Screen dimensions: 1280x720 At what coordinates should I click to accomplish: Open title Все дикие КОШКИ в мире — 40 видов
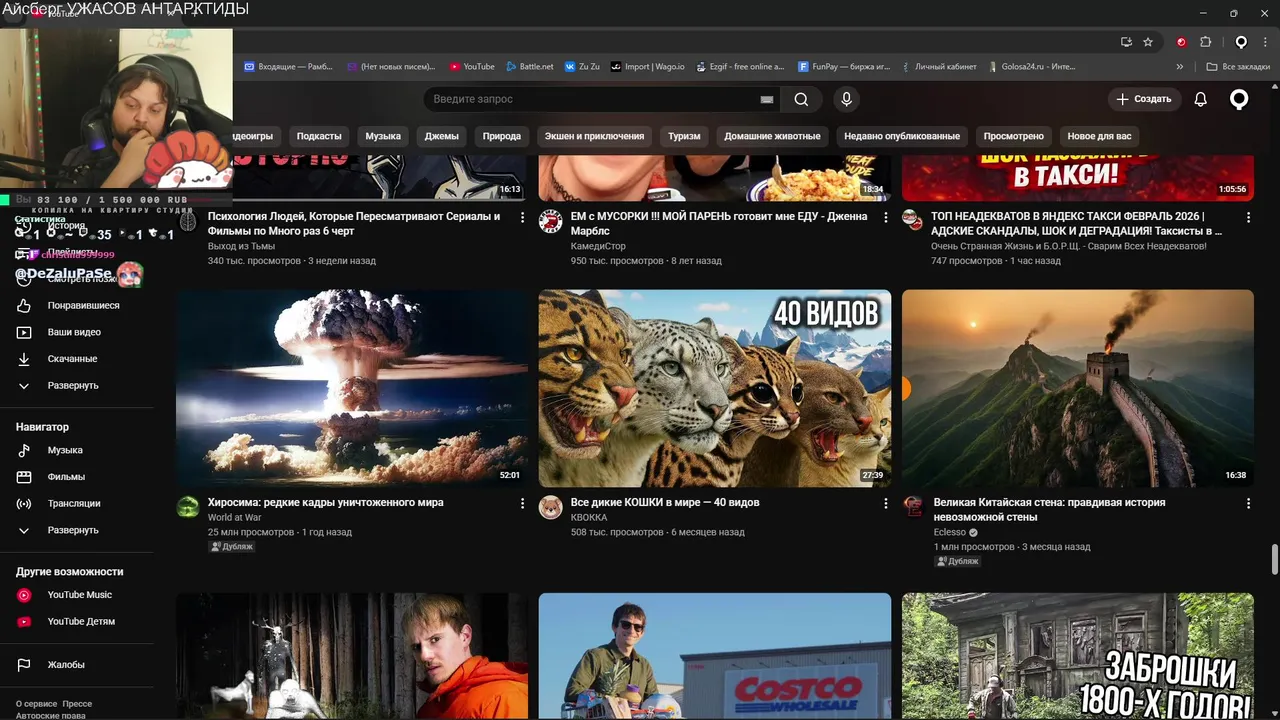665,502
